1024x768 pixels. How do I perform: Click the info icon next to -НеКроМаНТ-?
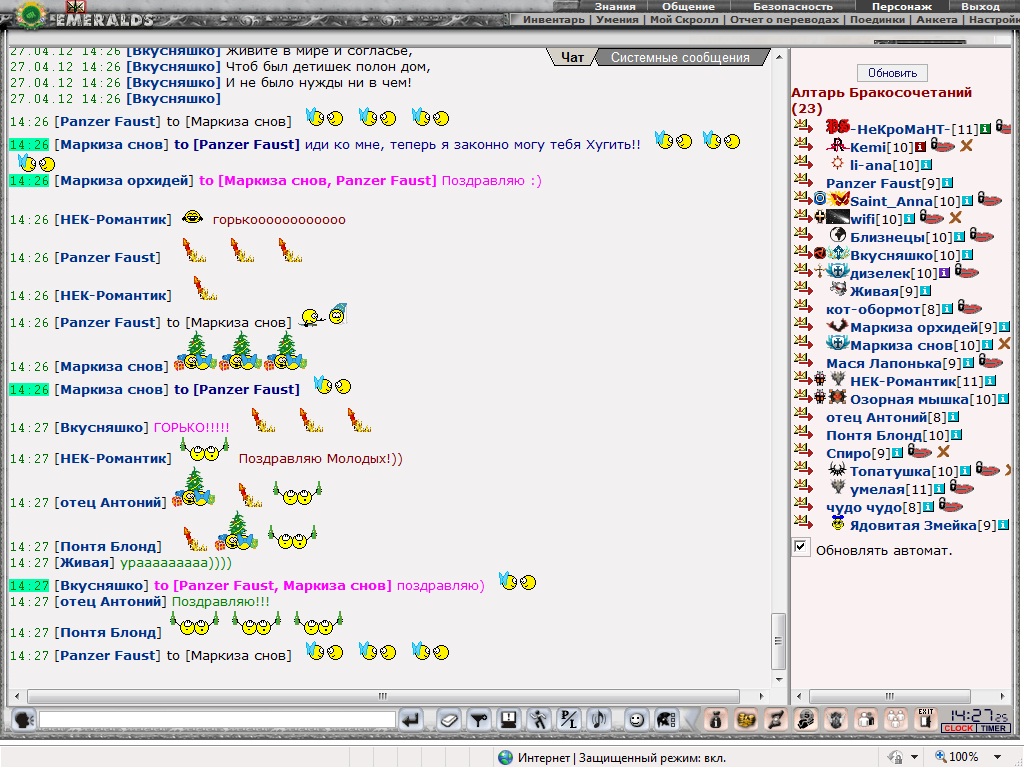tap(985, 129)
